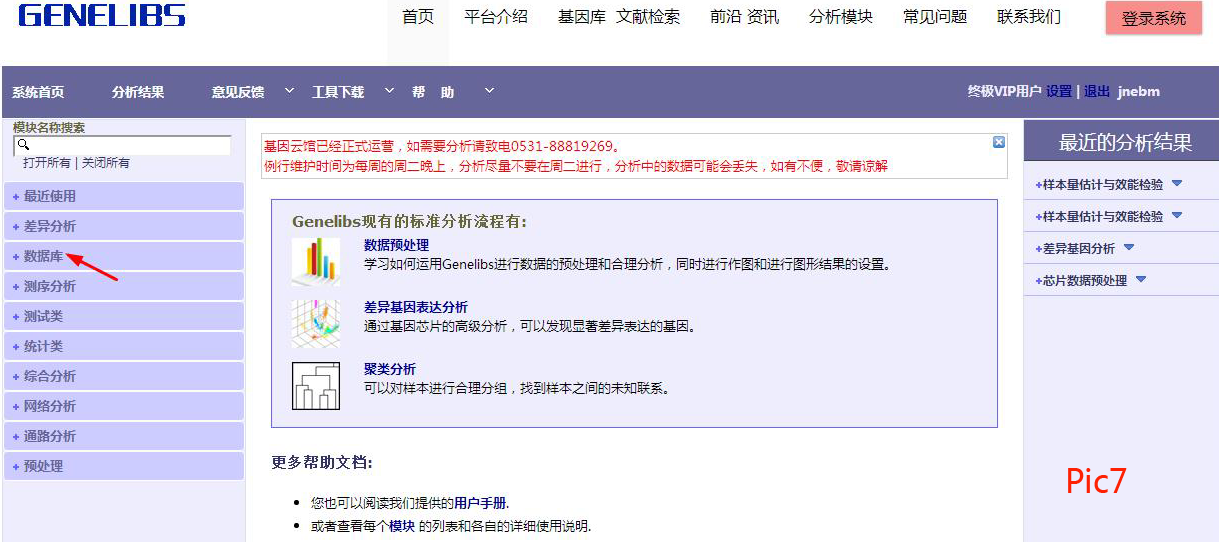Image resolution: width=1219 pixels, height=542 pixels.
Task: Expand the 差异分析 sidebar section
Action: (x=49, y=227)
